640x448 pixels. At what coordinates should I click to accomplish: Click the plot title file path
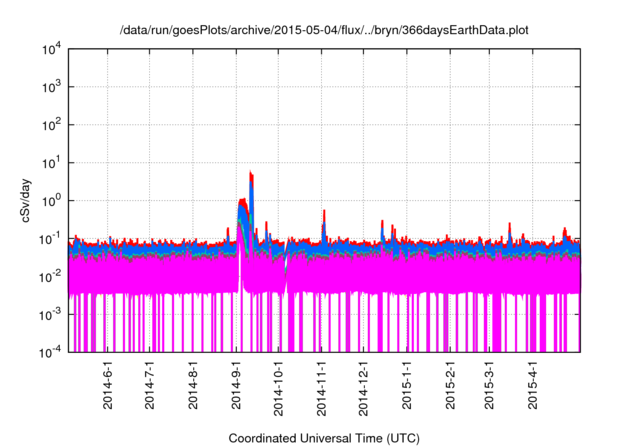(x=324, y=30)
